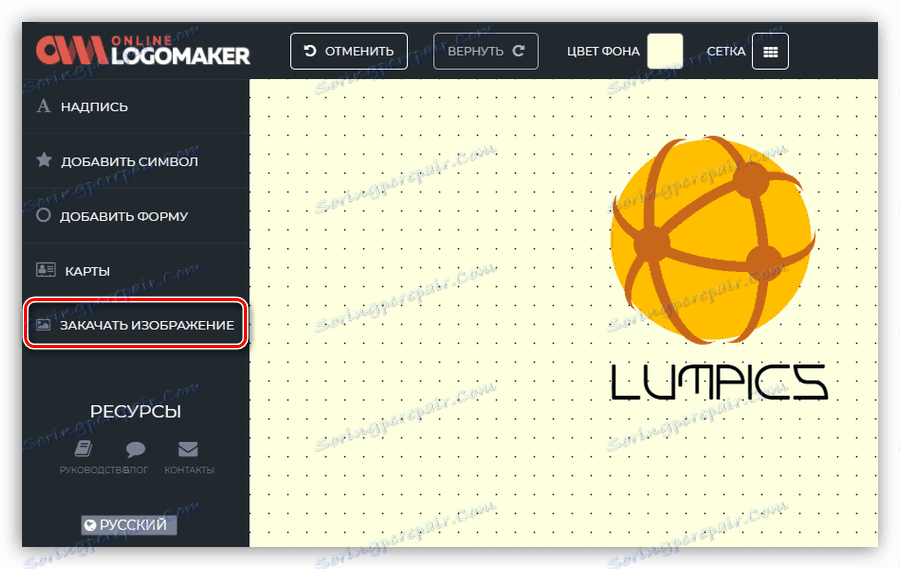Undo with the ОТМЕНИТЬ button
The width and height of the screenshot is (900, 569).
(x=349, y=51)
